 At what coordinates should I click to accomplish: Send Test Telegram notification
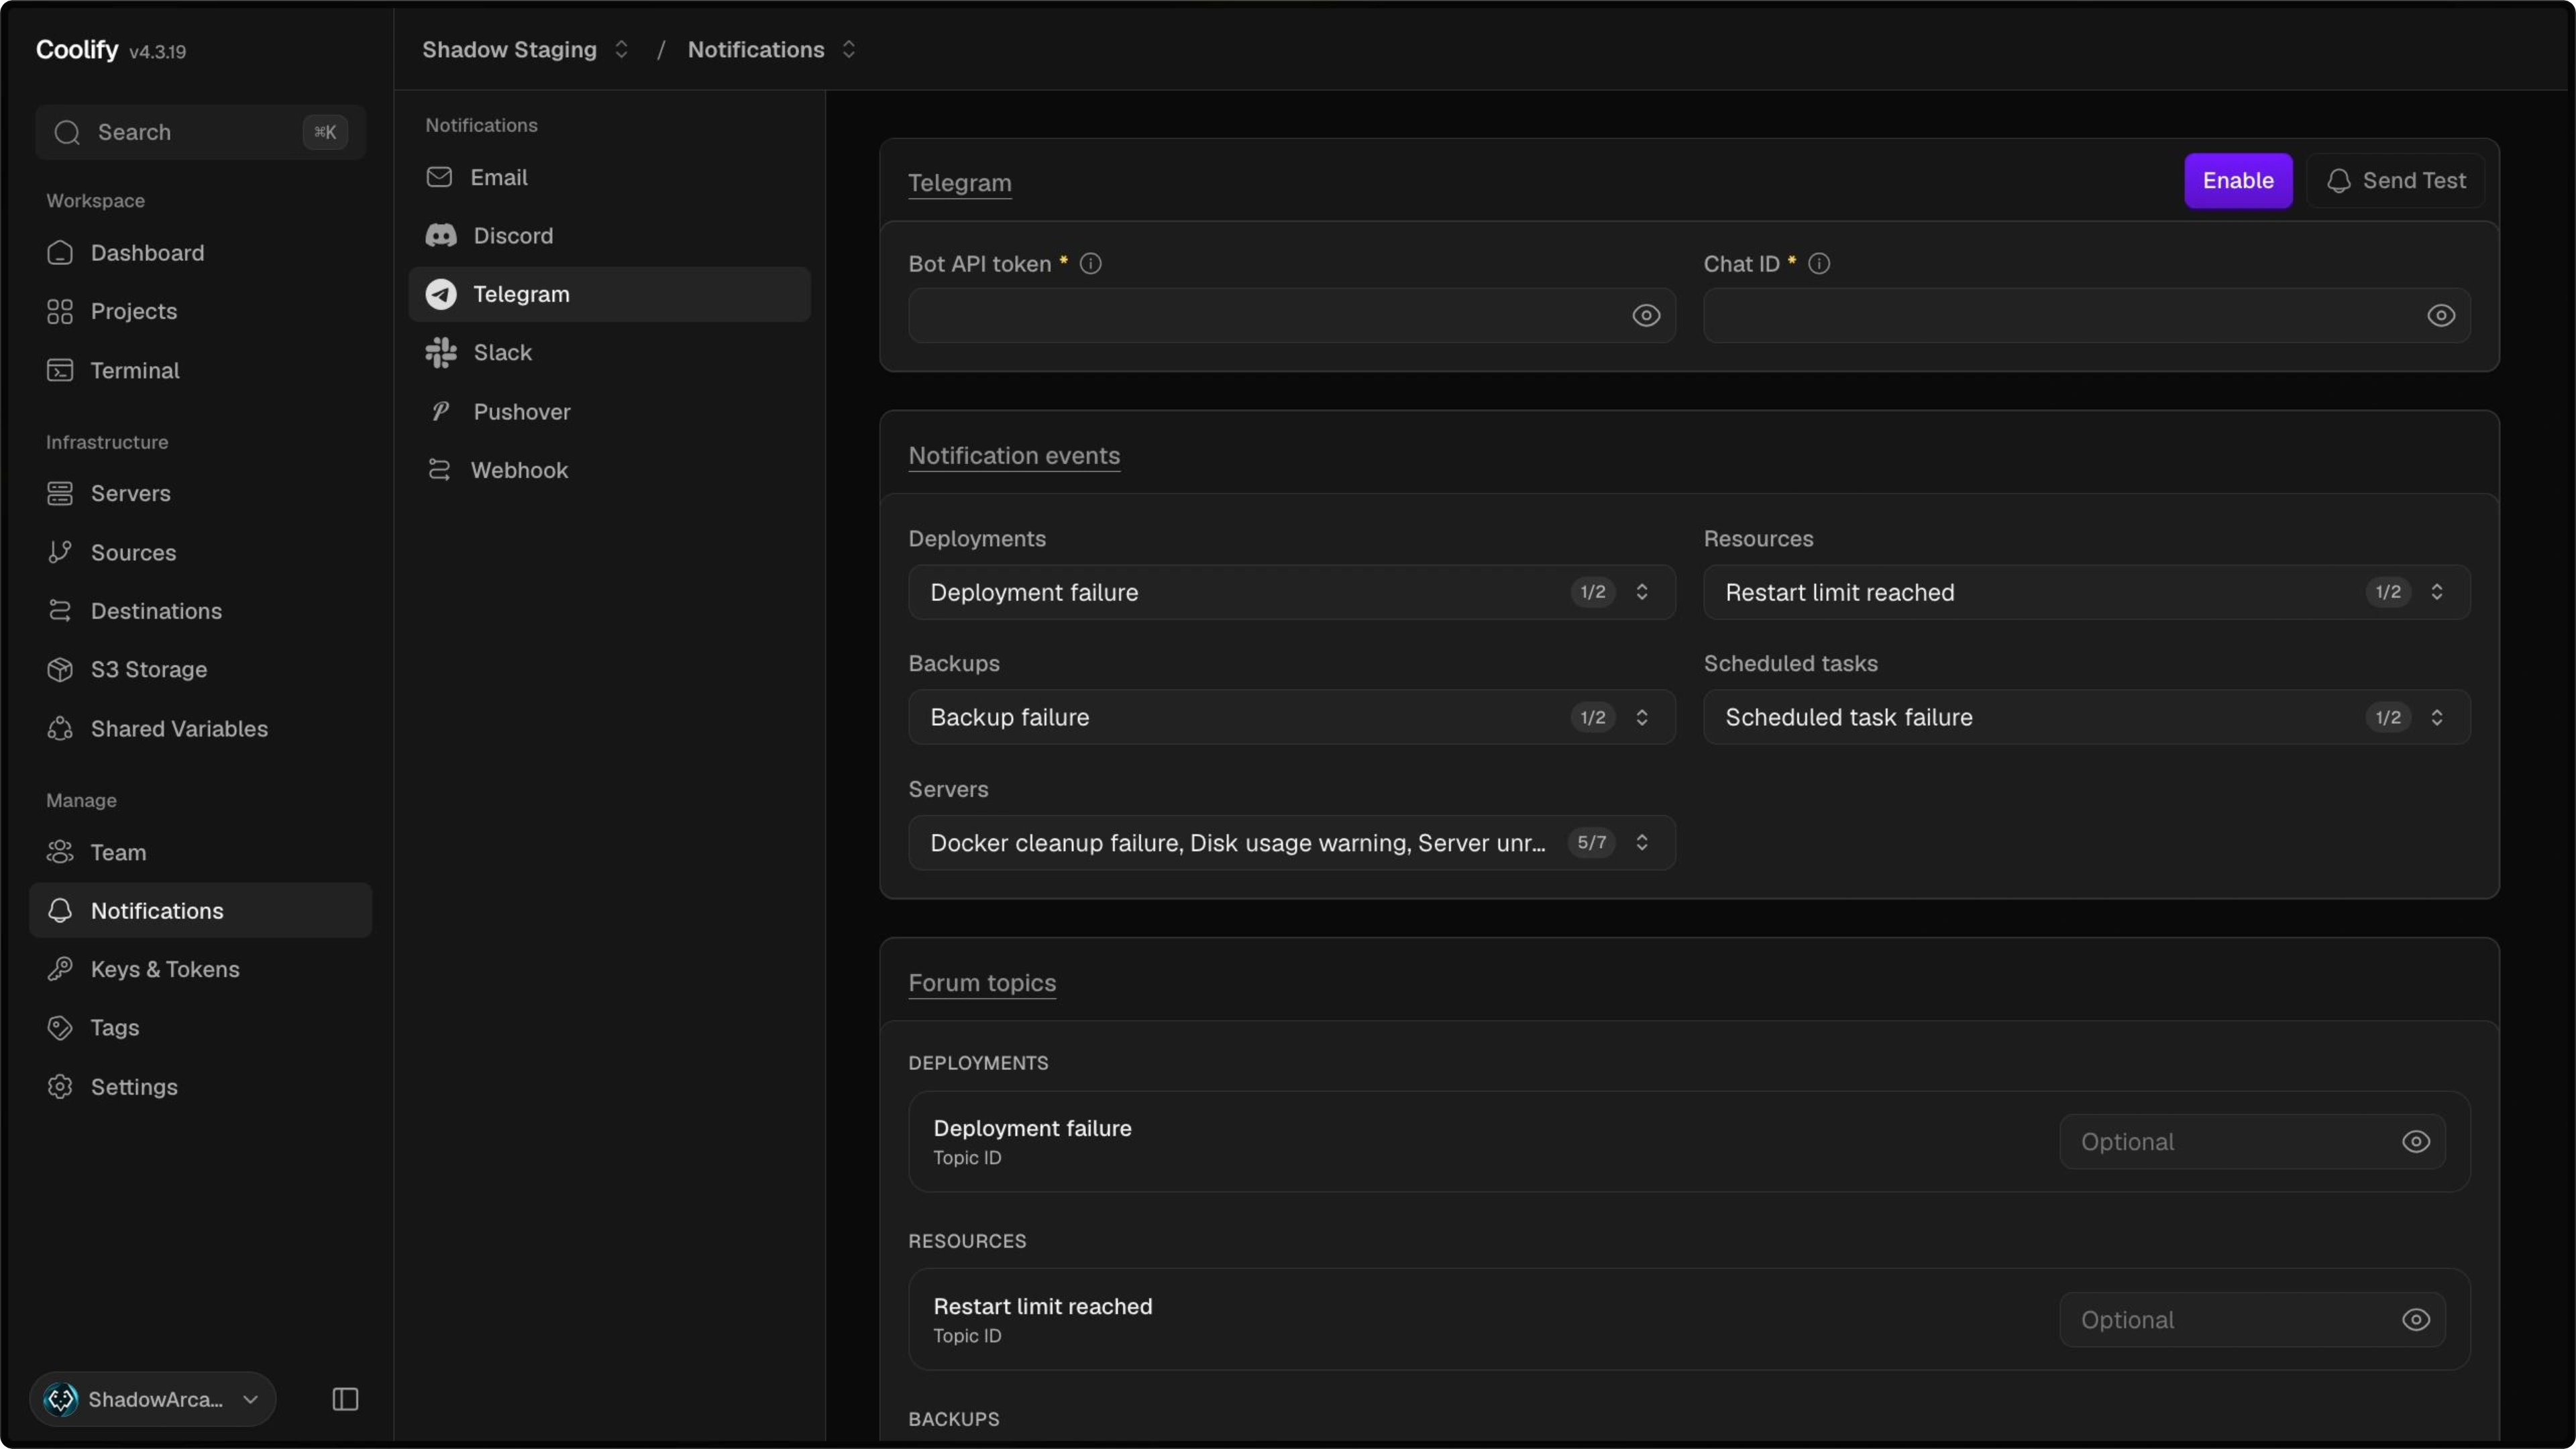[2395, 181]
